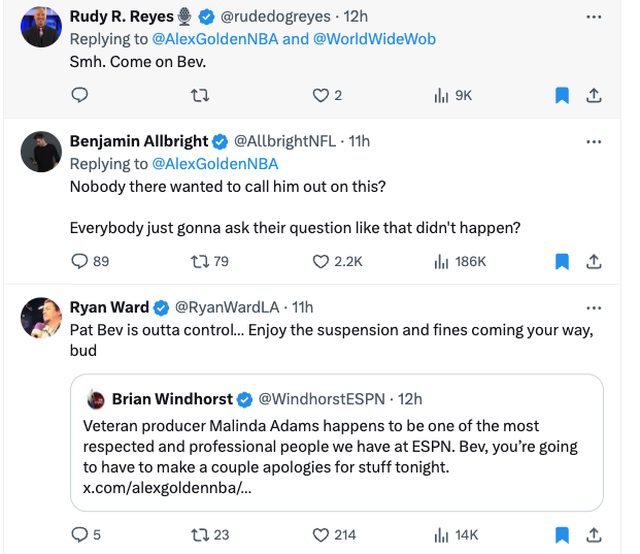Toggle bookmark on Rudy R. Reyes' tweet

[x=562, y=95]
